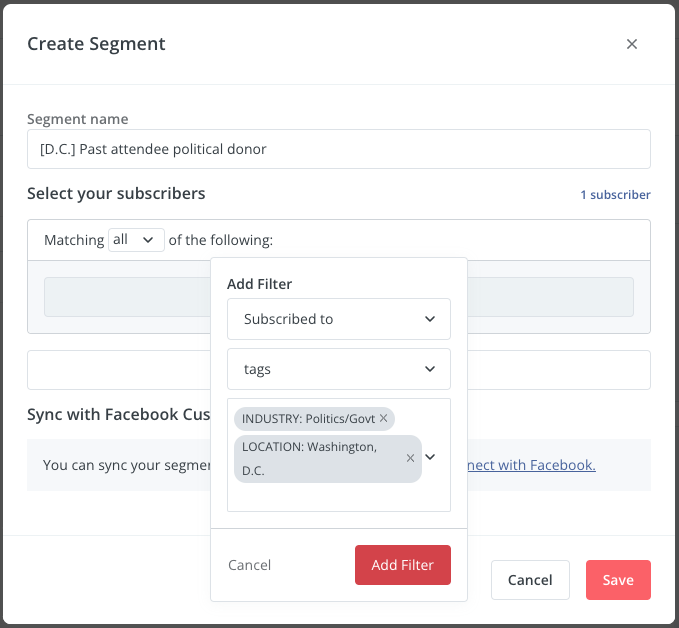The height and width of the screenshot is (628, 679).
Task: Expand the tag selector chevron
Action: [431, 457]
